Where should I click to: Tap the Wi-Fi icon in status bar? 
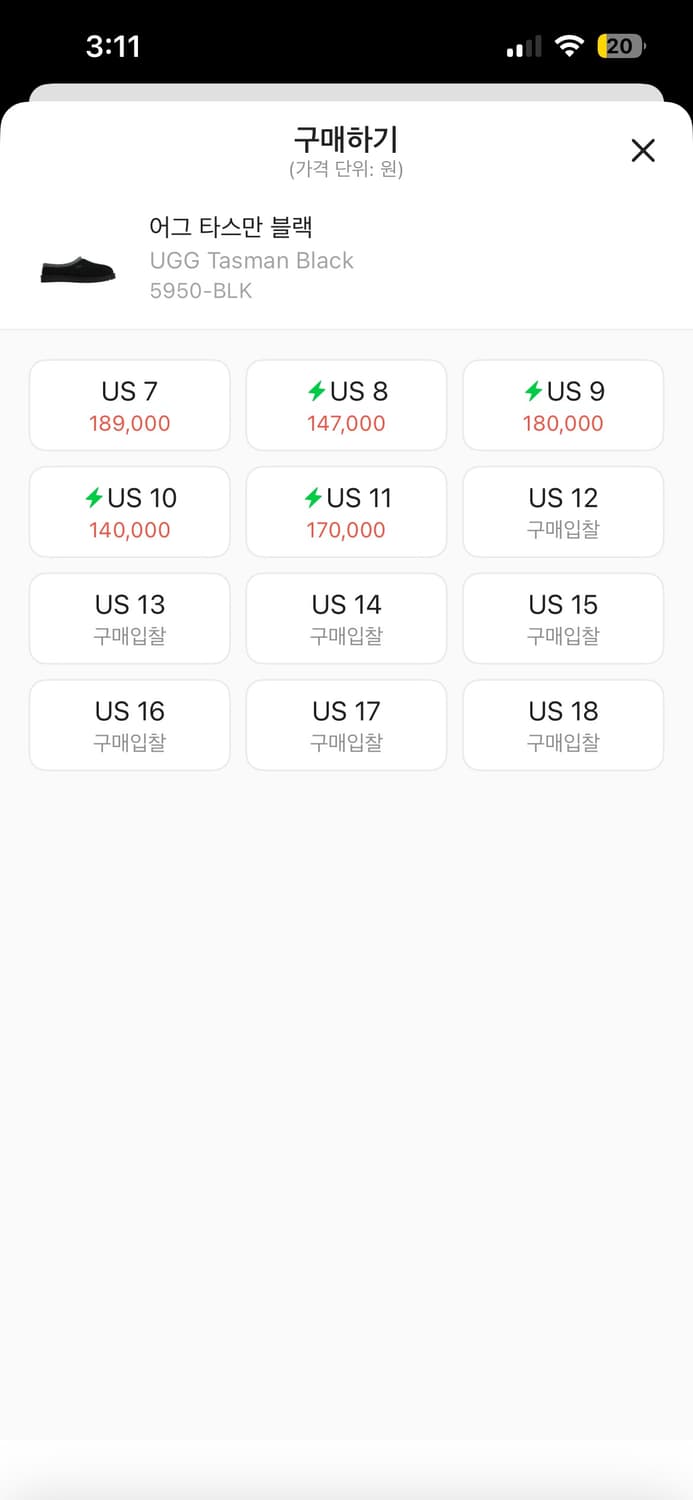(570, 46)
